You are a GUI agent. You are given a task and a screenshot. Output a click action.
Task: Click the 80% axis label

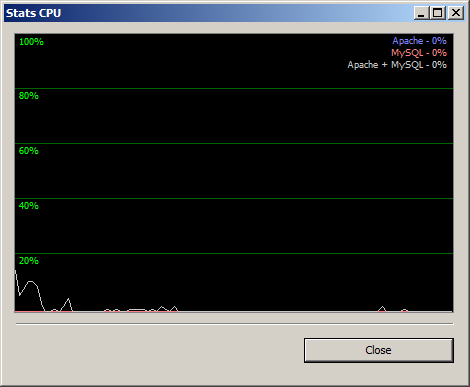click(29, 96)
